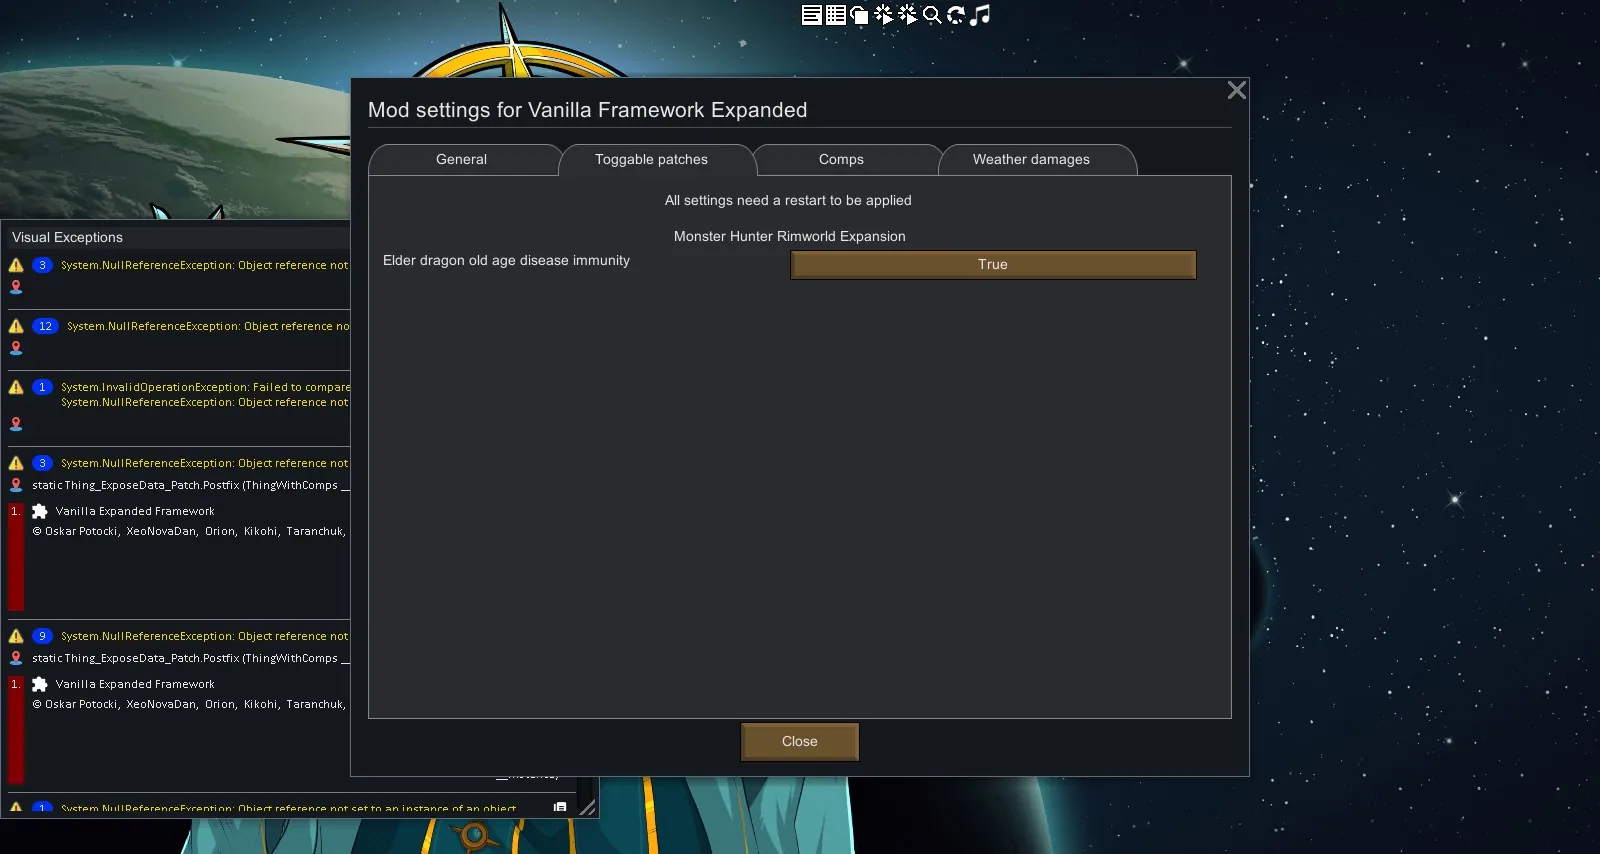1600x854 pixels.
Task: Click location pin under first exception
Action: (x=16, y=287)
